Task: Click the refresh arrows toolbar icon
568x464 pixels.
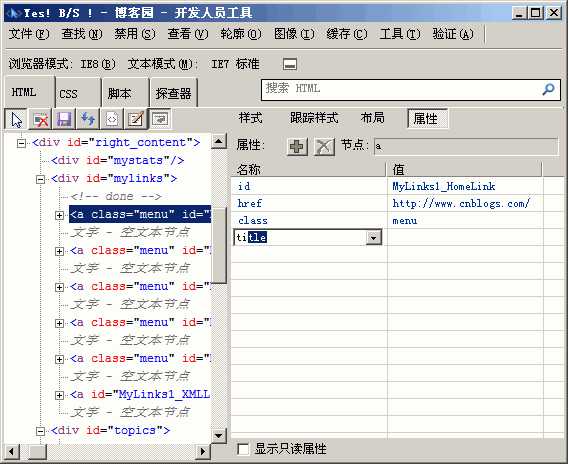Action: [88, 119]
